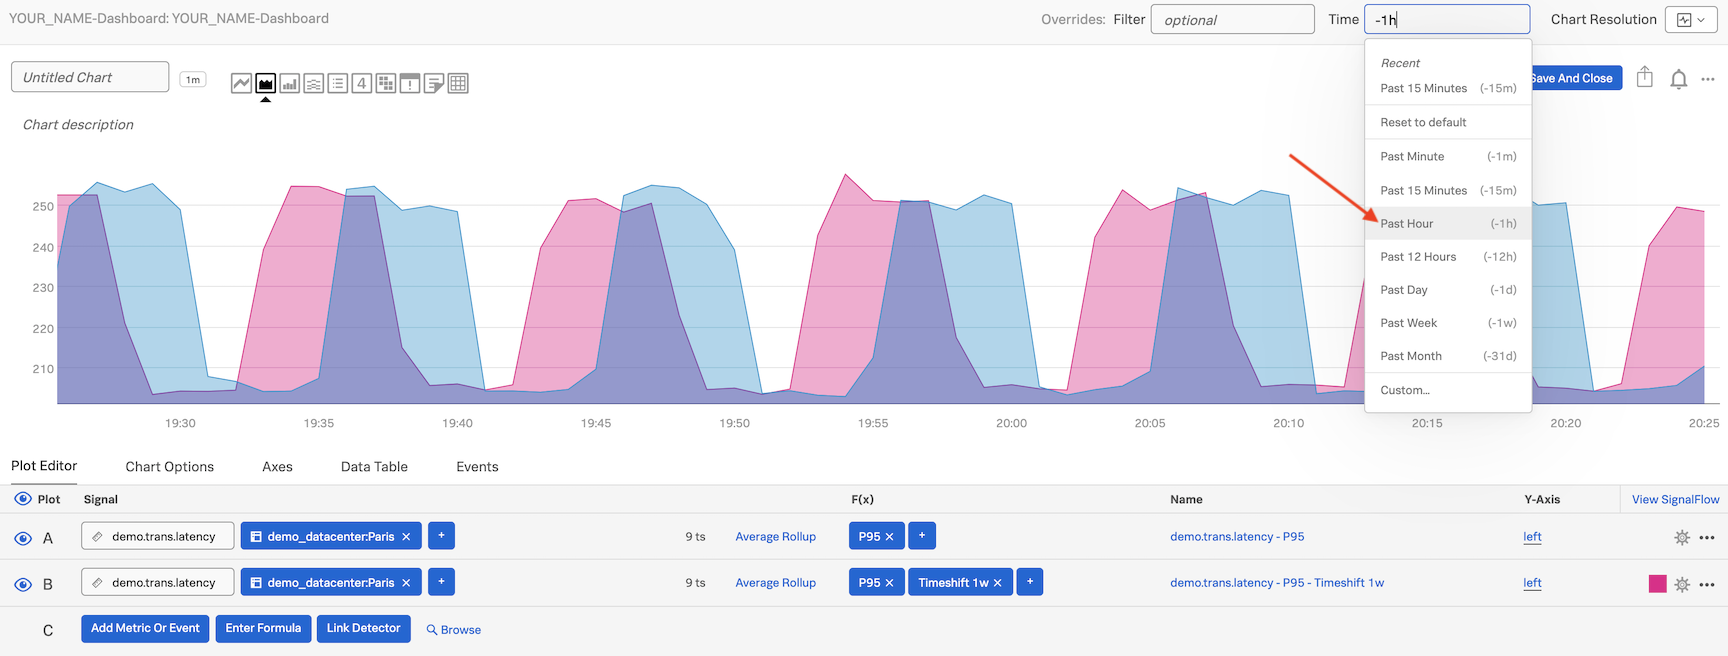The height and width of the screenshot is (656, 1728).
Task: Select the column chart visualization icon
Action: pos(290,83)
